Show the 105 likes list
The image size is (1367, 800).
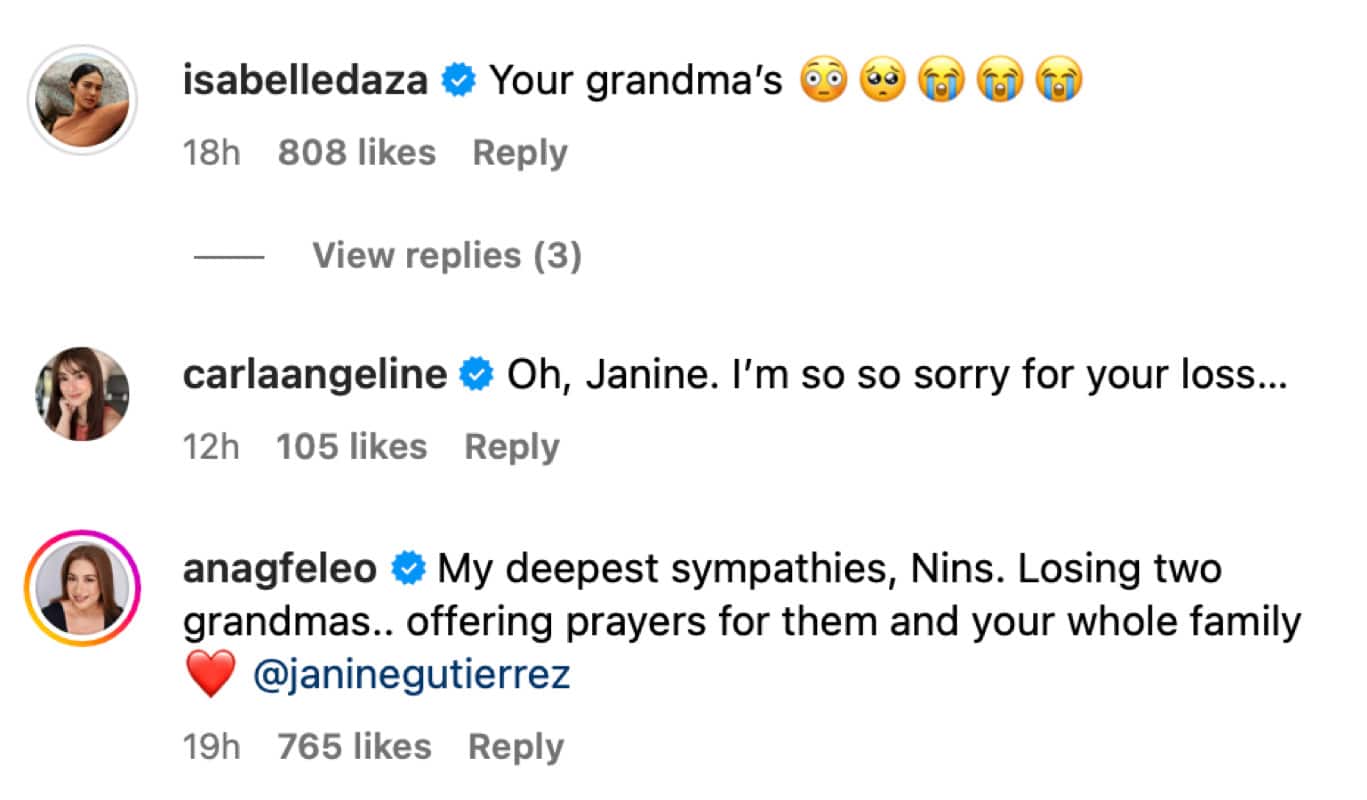click(352, 447)
